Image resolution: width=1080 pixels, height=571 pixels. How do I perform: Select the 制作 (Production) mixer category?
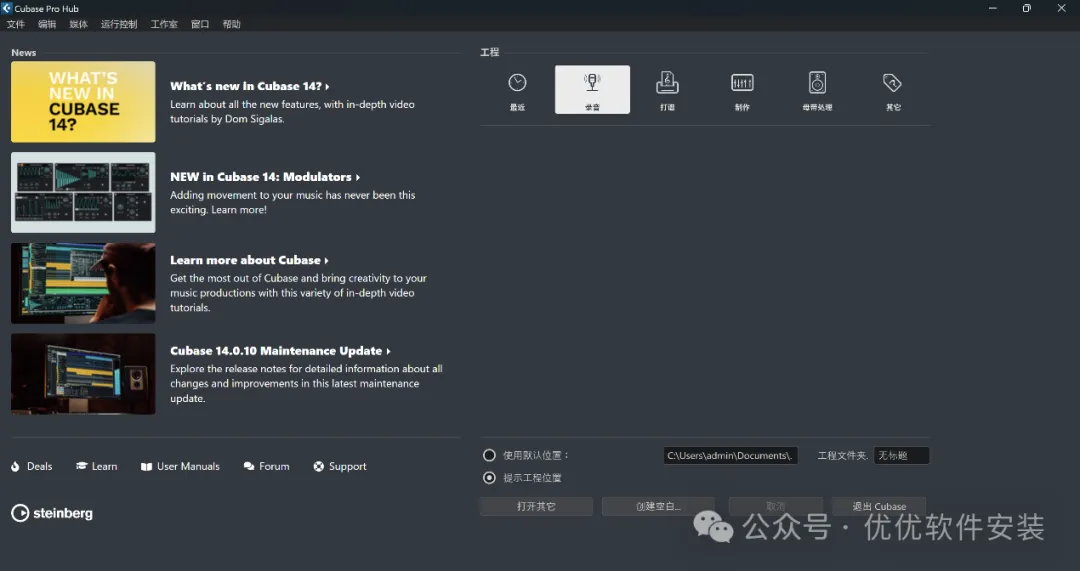[742, 90]
